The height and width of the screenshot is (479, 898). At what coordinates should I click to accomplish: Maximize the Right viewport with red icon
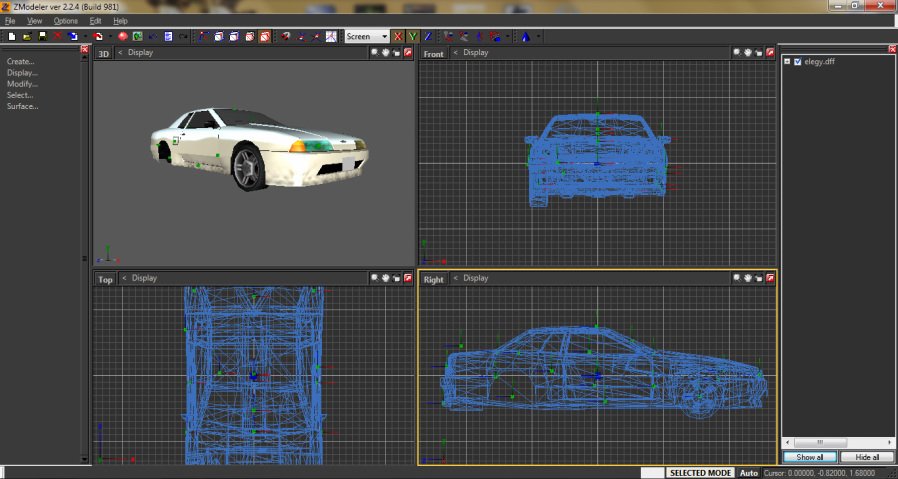pyautogui.click(x=770, y=278)
